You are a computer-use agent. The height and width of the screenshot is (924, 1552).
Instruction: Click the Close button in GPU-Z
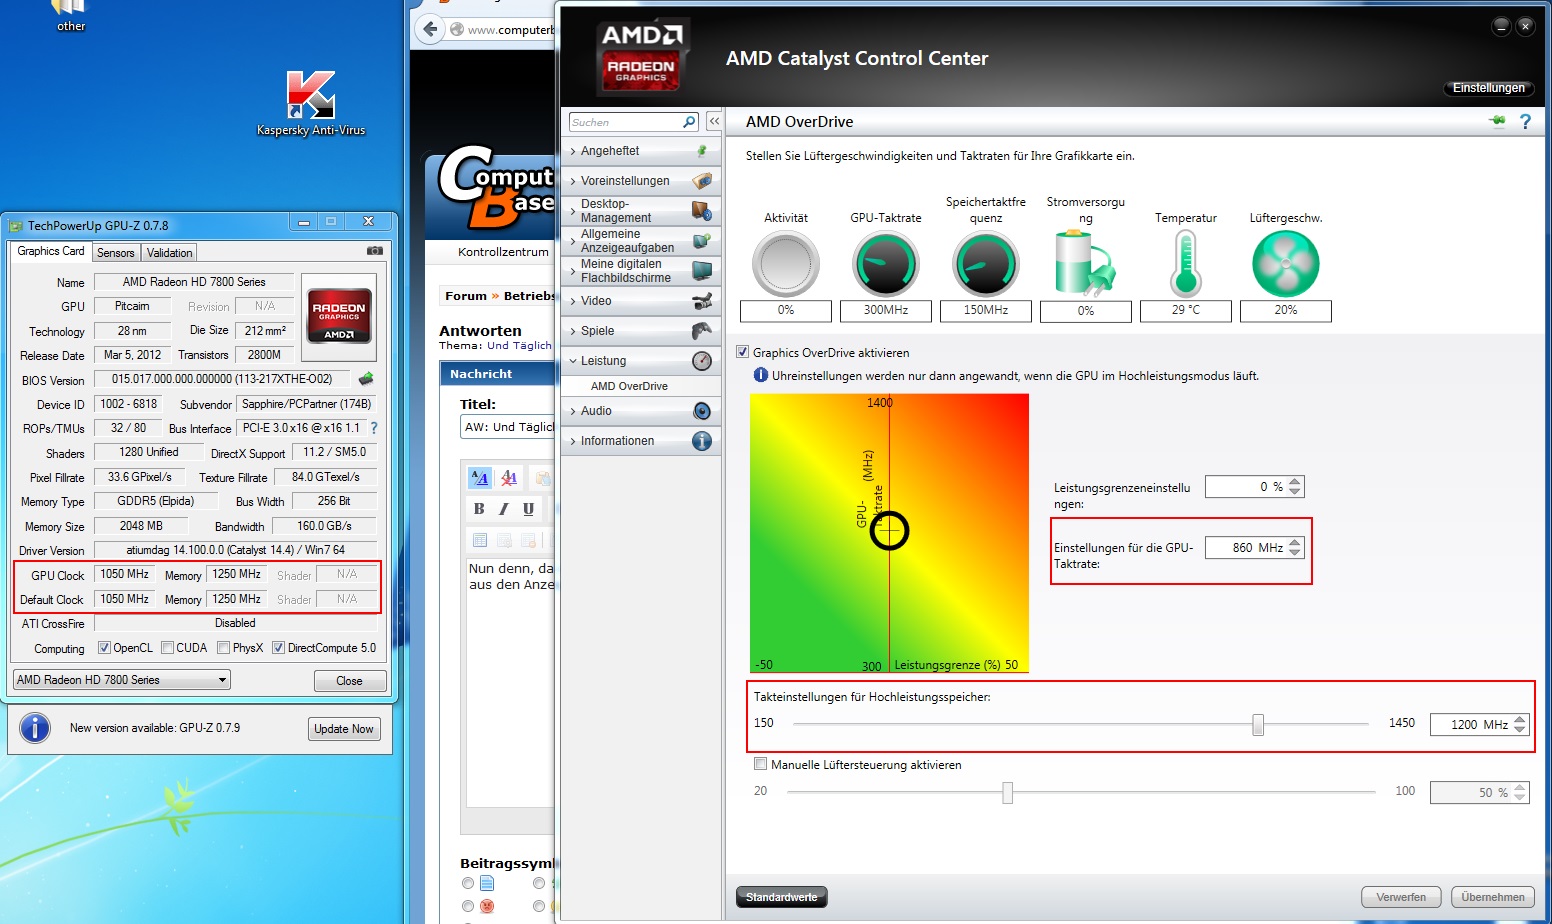pyautogui.click(x=349, y=681)
